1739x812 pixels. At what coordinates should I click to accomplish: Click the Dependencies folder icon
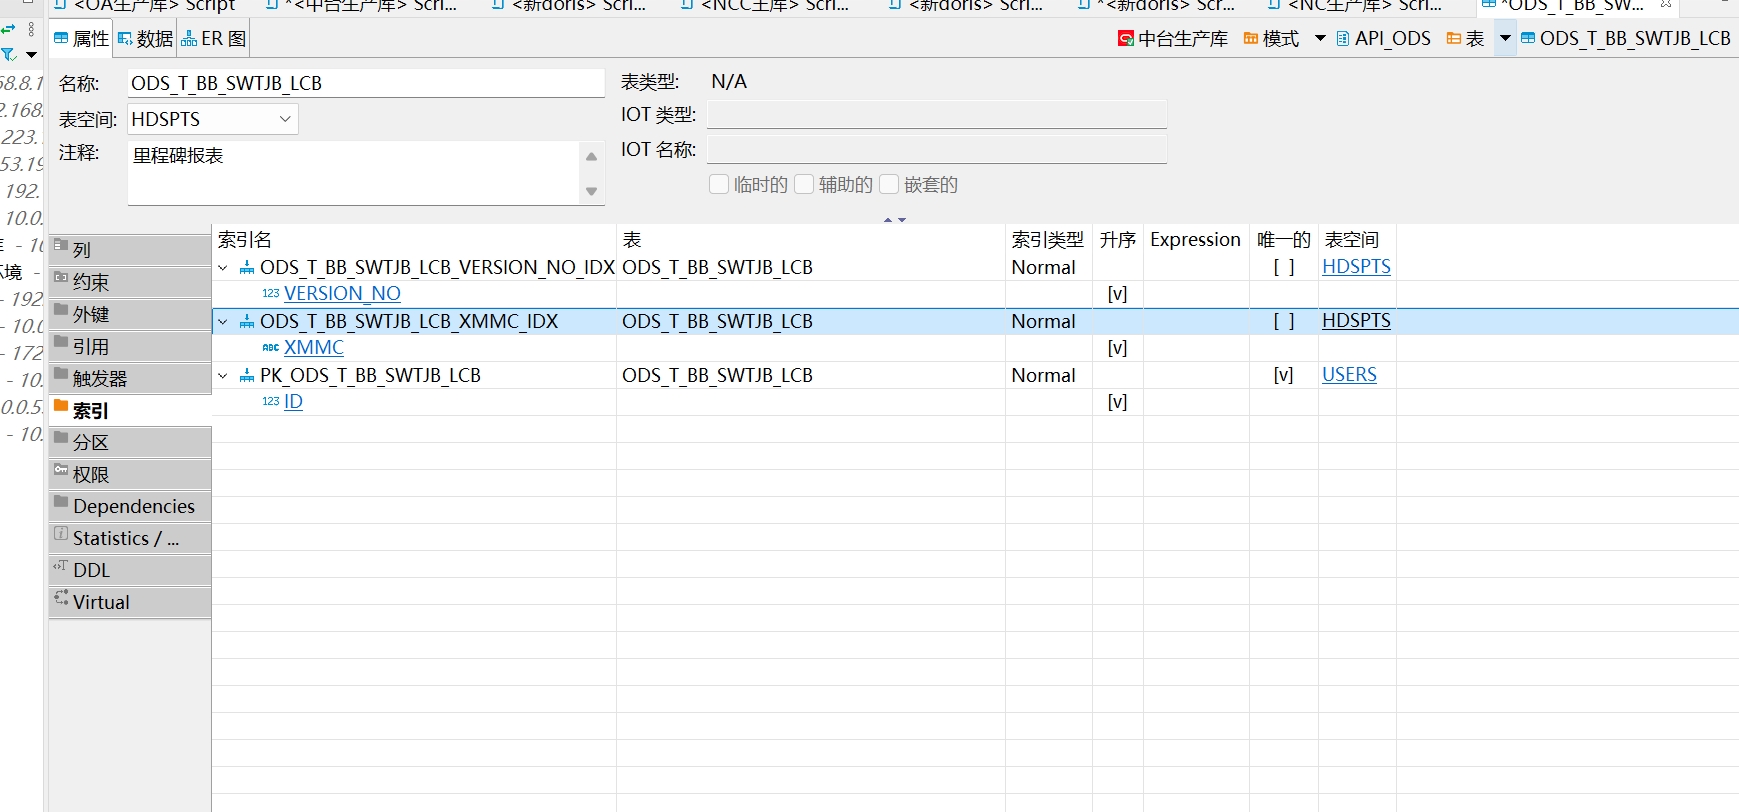click(x=61, y=501)
